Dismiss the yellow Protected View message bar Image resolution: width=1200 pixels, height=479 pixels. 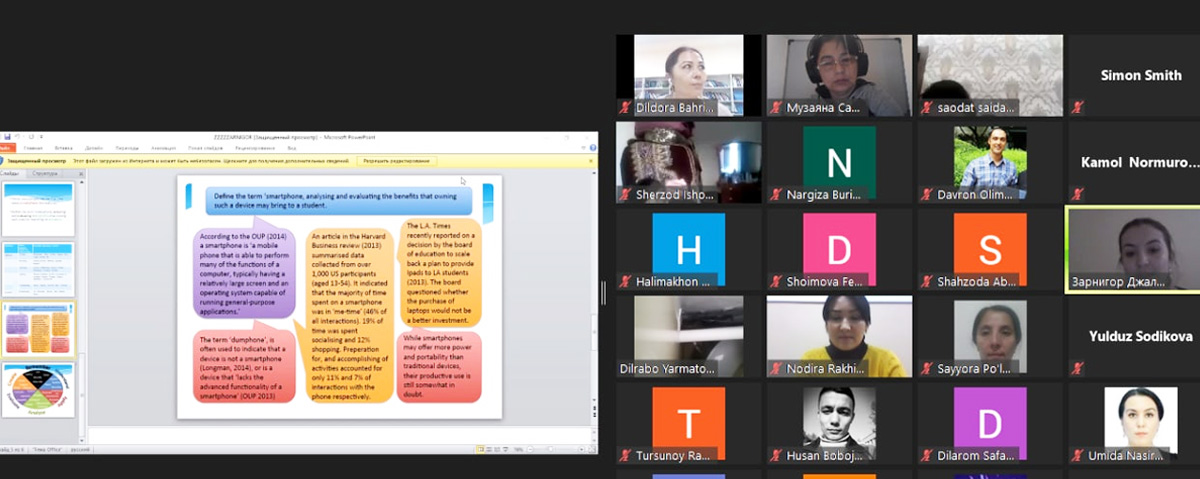[x=590, y=160]
